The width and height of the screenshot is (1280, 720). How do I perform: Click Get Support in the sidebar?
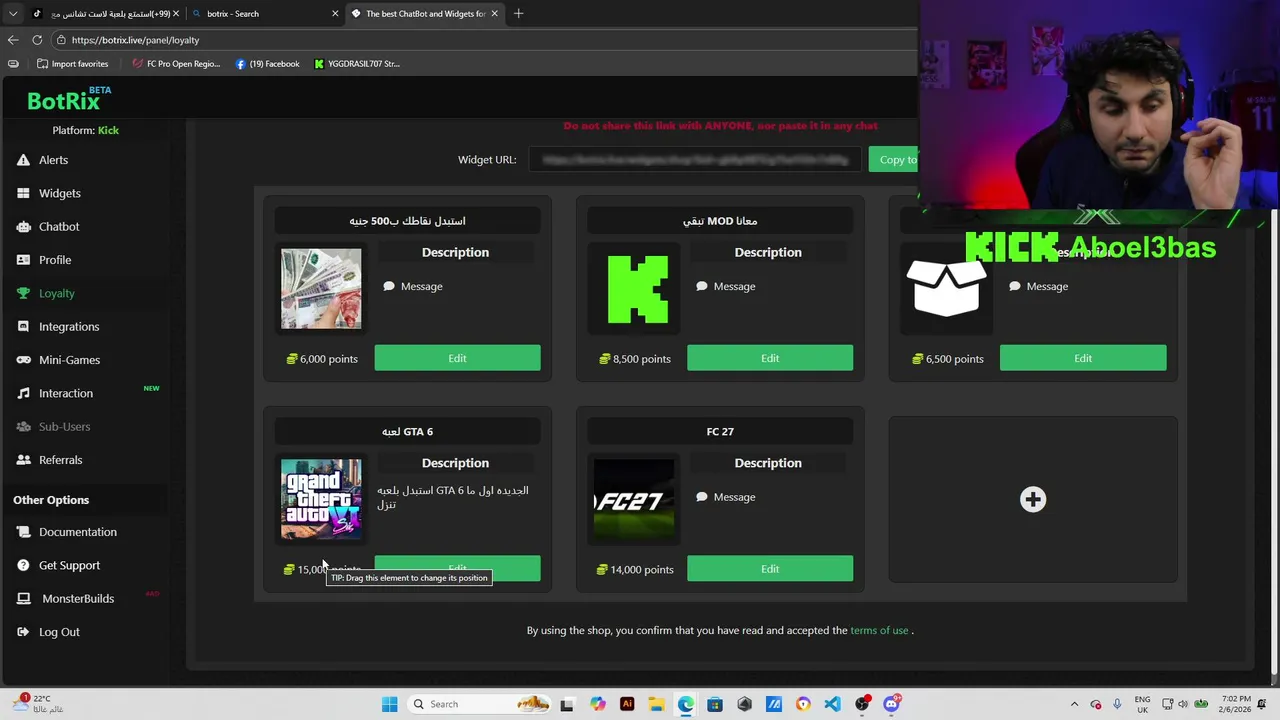click(x=58, y=565)
